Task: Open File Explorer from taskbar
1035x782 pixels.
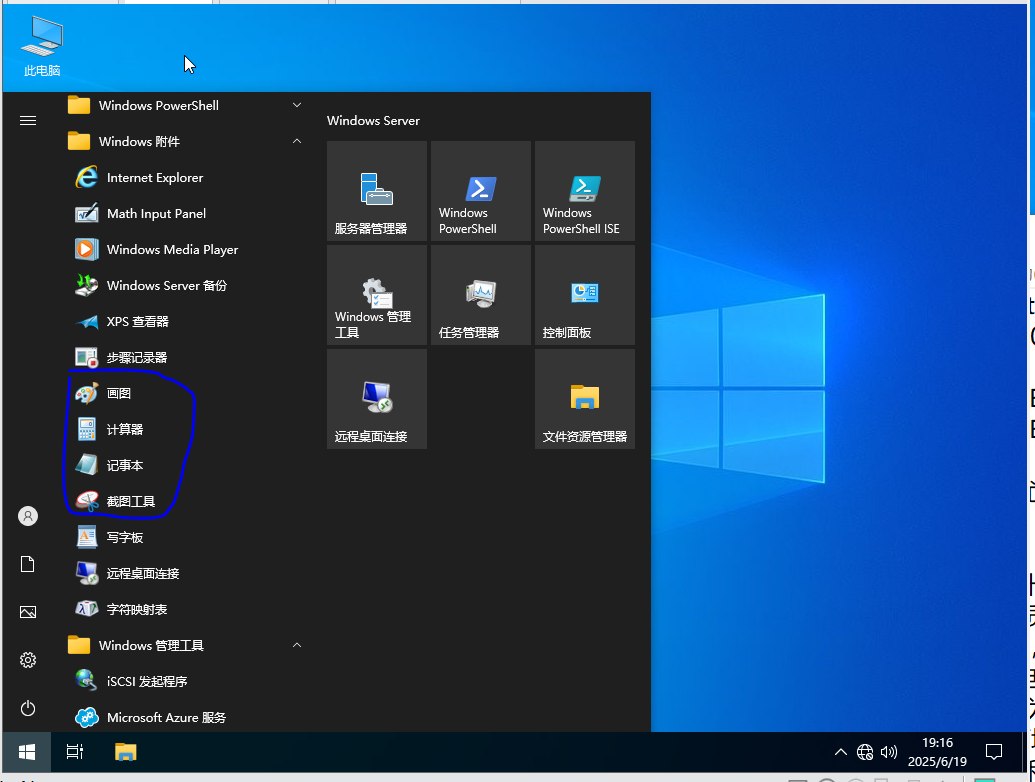Action: point(125,752)
